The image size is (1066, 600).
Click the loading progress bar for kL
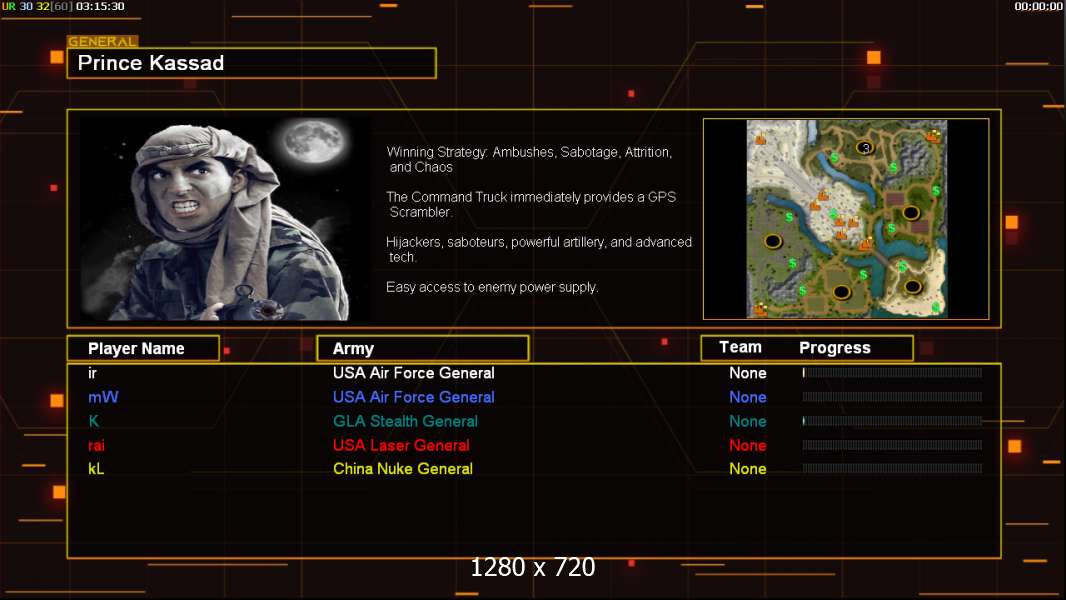coord(892,468)
